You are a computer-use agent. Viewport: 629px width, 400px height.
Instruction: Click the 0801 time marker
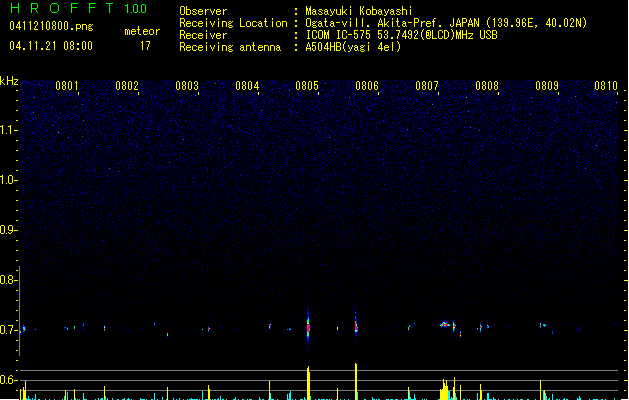click(67, 85)
